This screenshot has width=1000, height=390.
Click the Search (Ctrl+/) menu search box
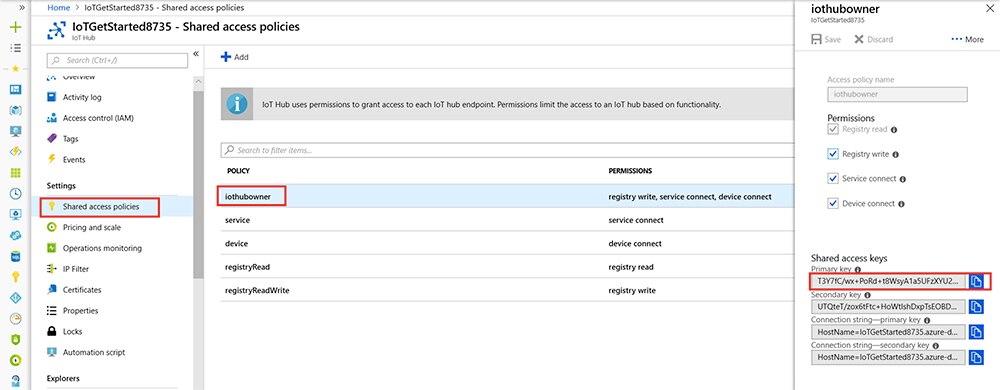(117, 61)
